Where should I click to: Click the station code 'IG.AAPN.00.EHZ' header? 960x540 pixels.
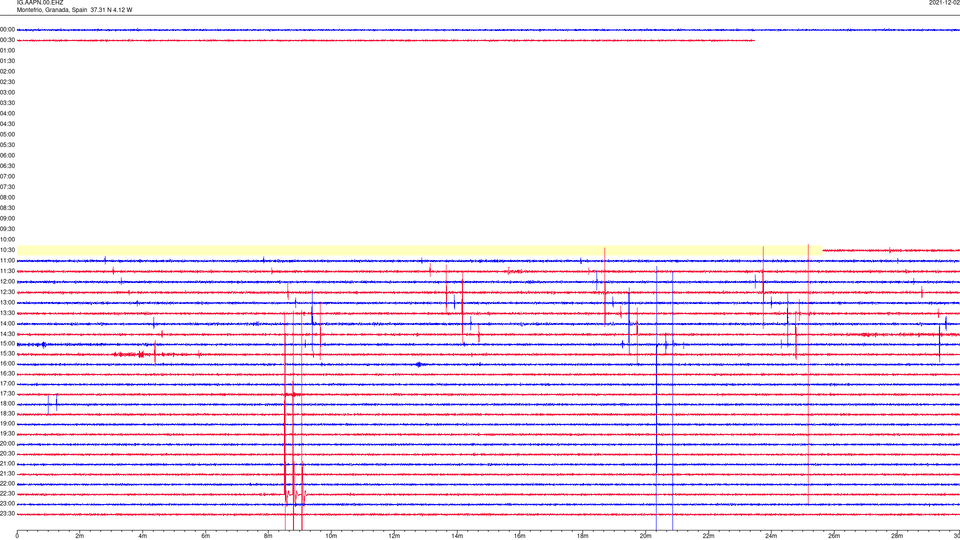(40, 3)
